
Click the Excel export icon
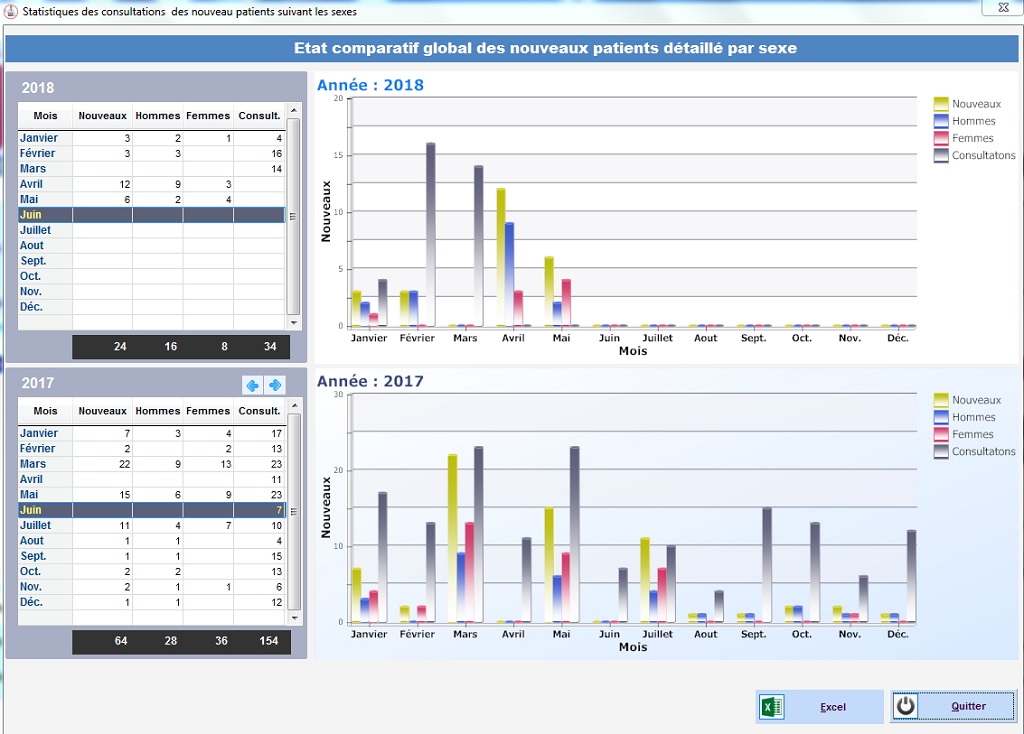click(x=771, y=707)
